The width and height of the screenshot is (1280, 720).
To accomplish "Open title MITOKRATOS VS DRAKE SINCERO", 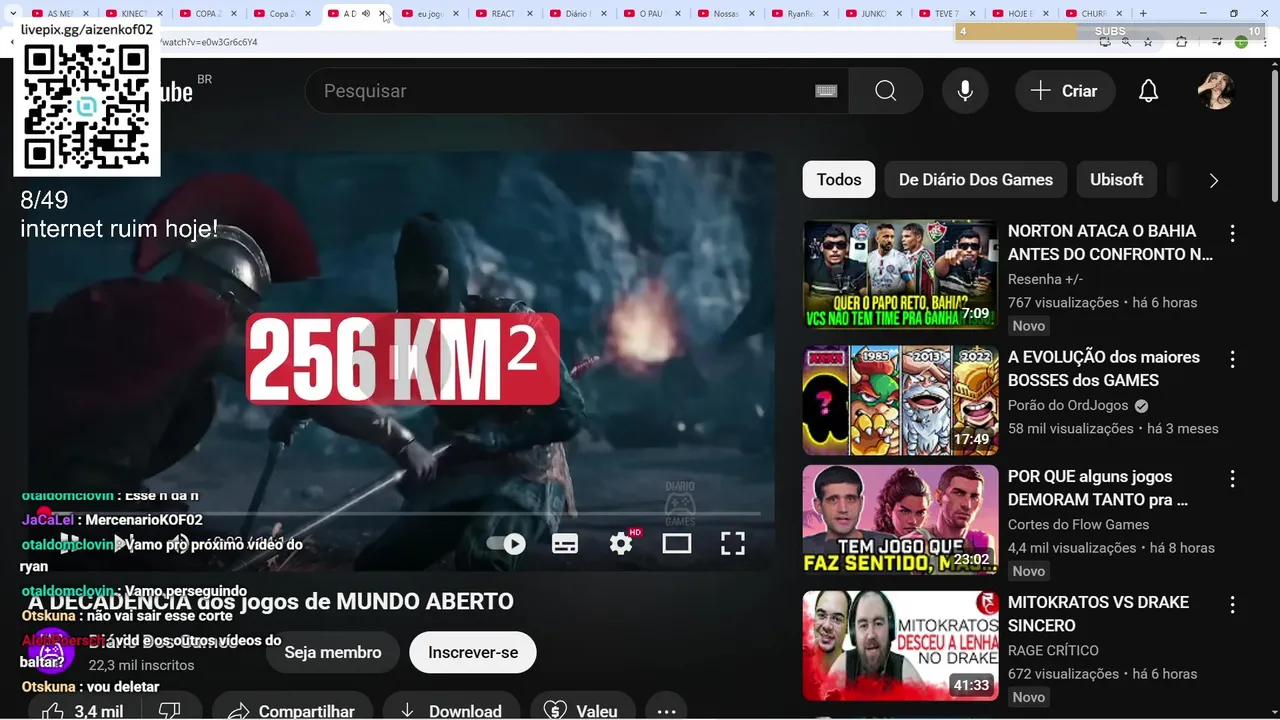I will 1098,614.
